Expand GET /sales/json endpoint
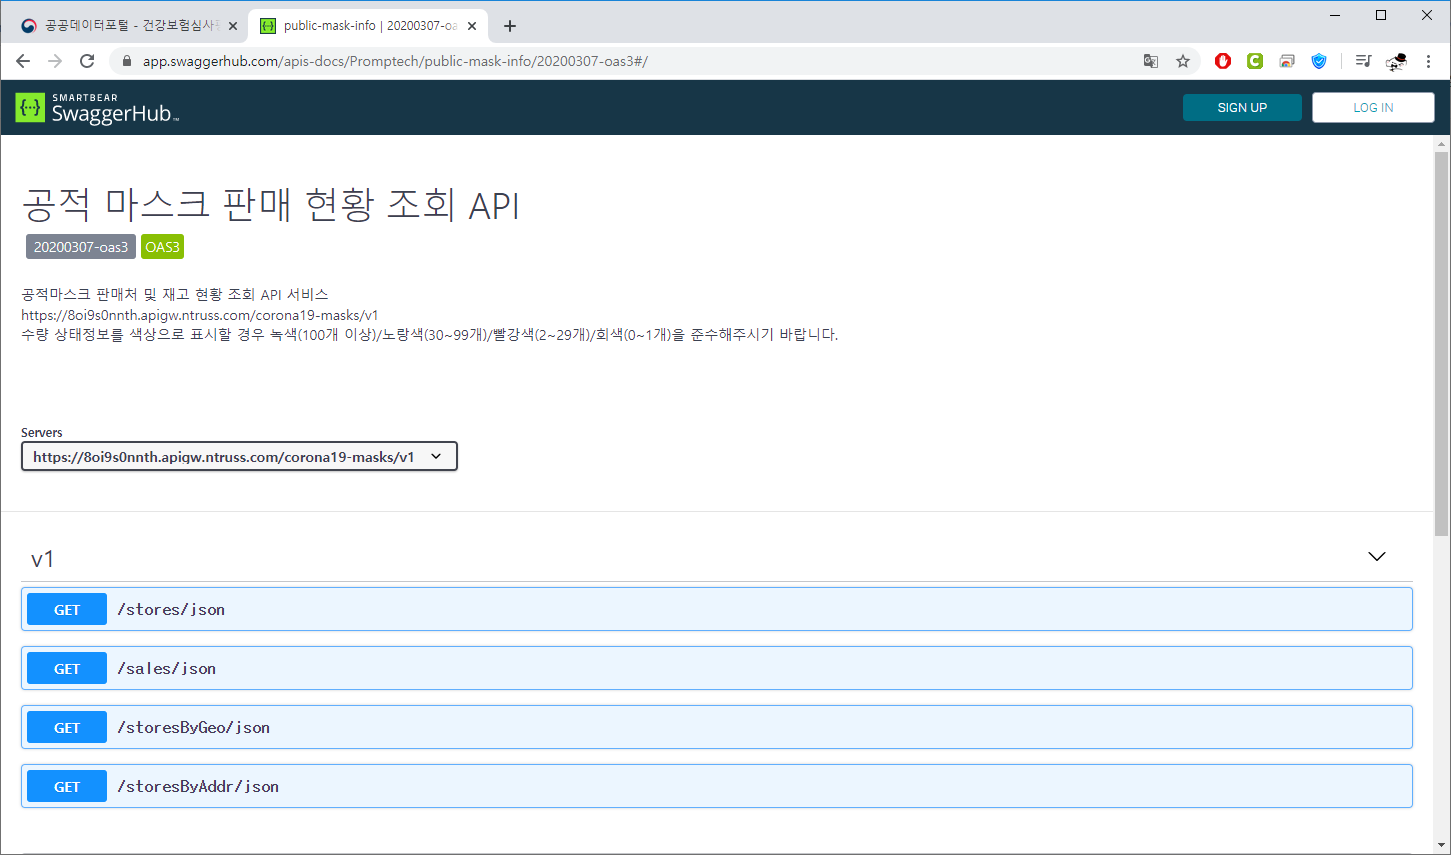1451x855 pixels. point(716,668)
